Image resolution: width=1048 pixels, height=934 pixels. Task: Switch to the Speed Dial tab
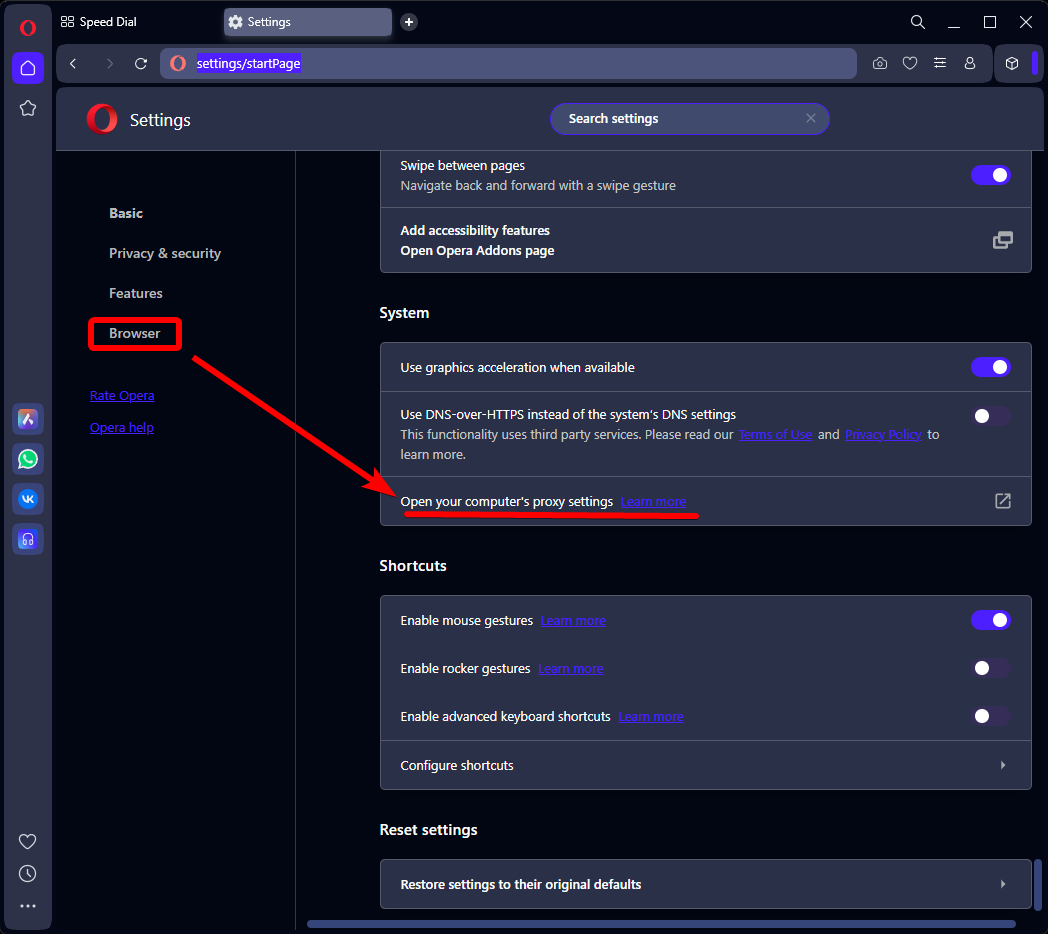(99, 22)
